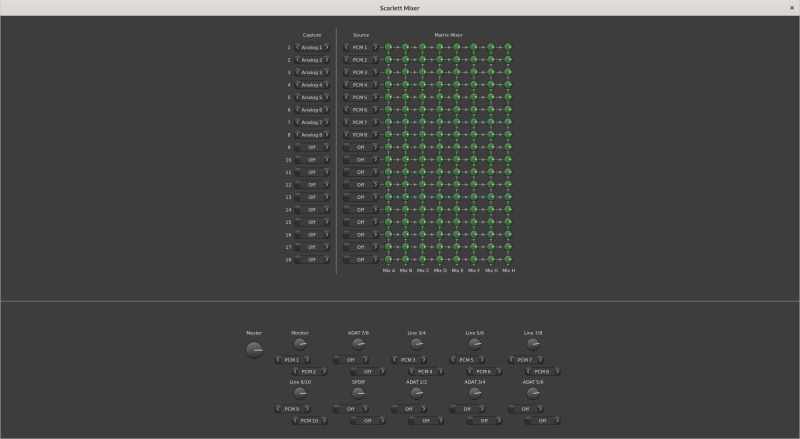800x439 pixels.
Task: Open Line 5/6 PCM 6 selector
Action: [484, 372]
